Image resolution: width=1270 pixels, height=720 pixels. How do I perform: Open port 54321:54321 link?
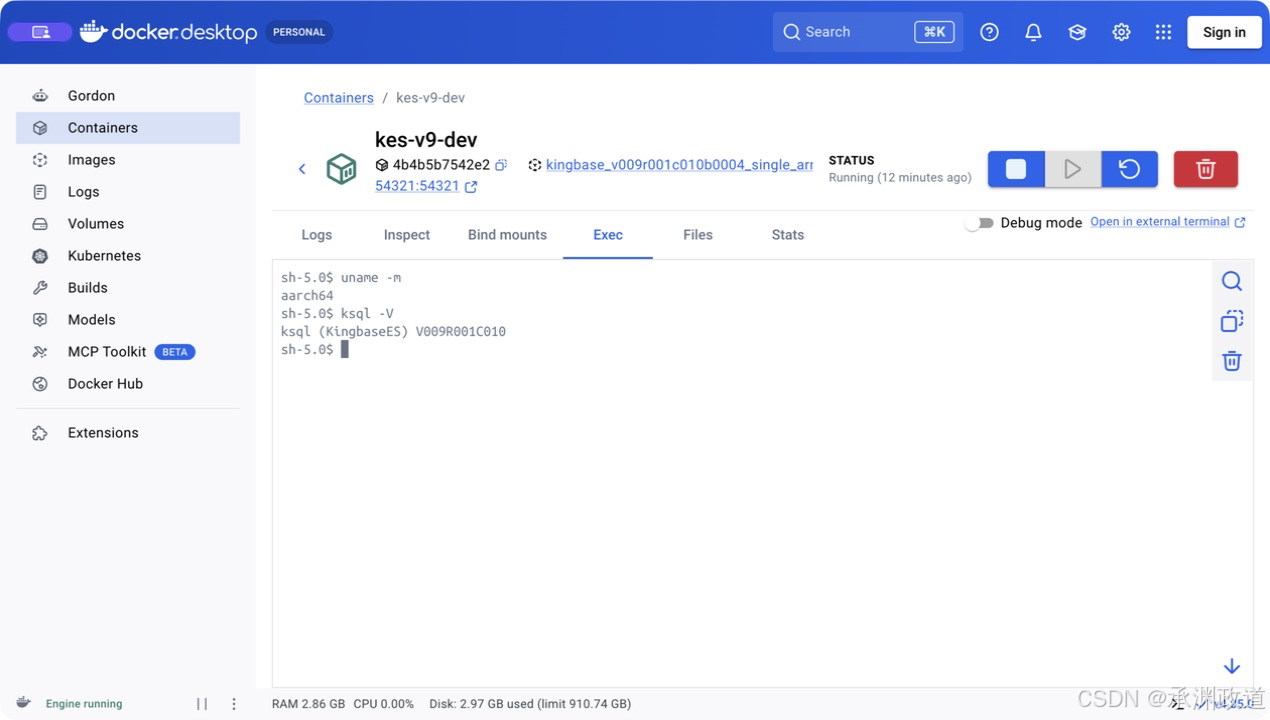coord(426,186)
